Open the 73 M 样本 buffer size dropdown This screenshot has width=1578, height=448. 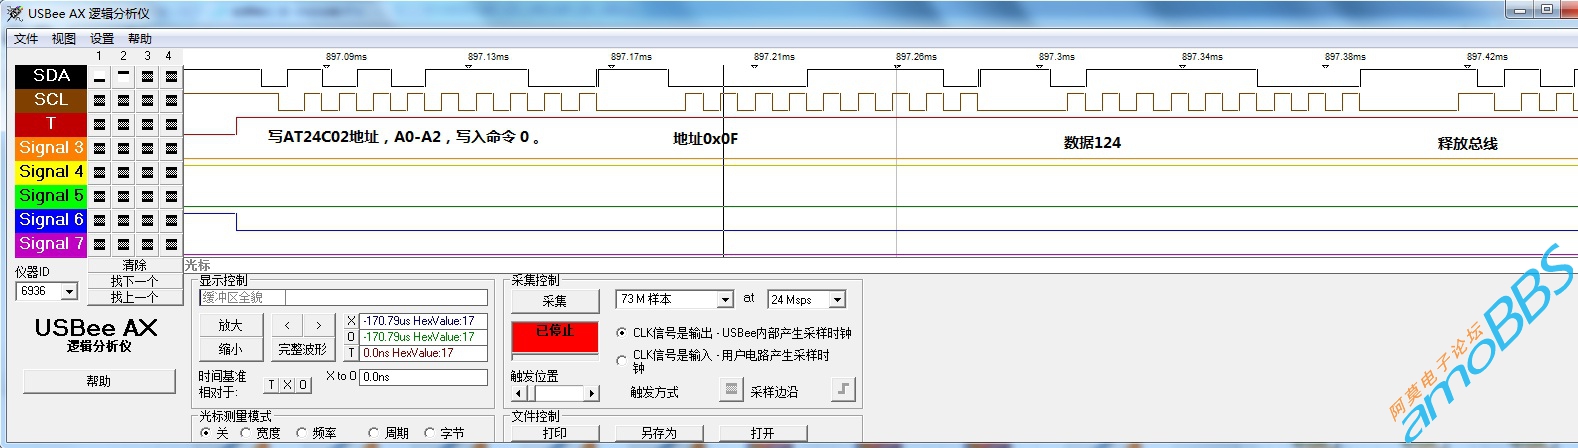(x=725, y=300)
